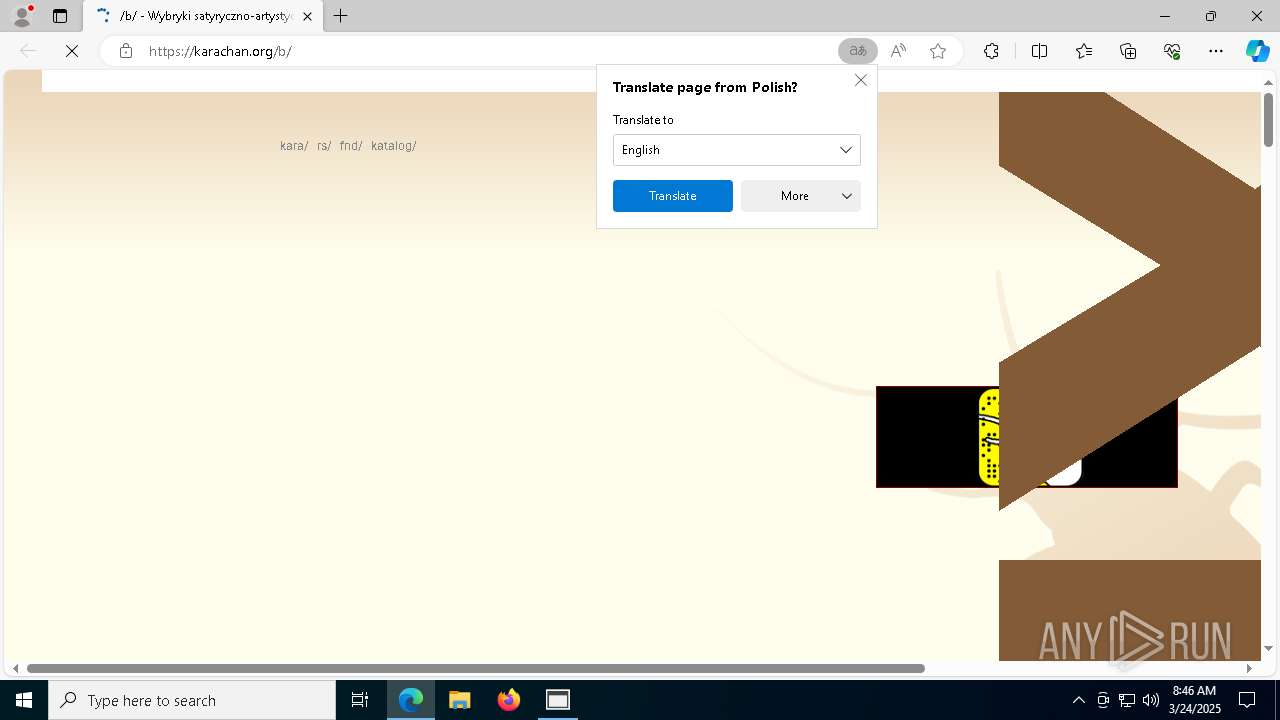Close the /b/ Wybryki satyryczno-artystyczne tab

[x=307, y=16]
